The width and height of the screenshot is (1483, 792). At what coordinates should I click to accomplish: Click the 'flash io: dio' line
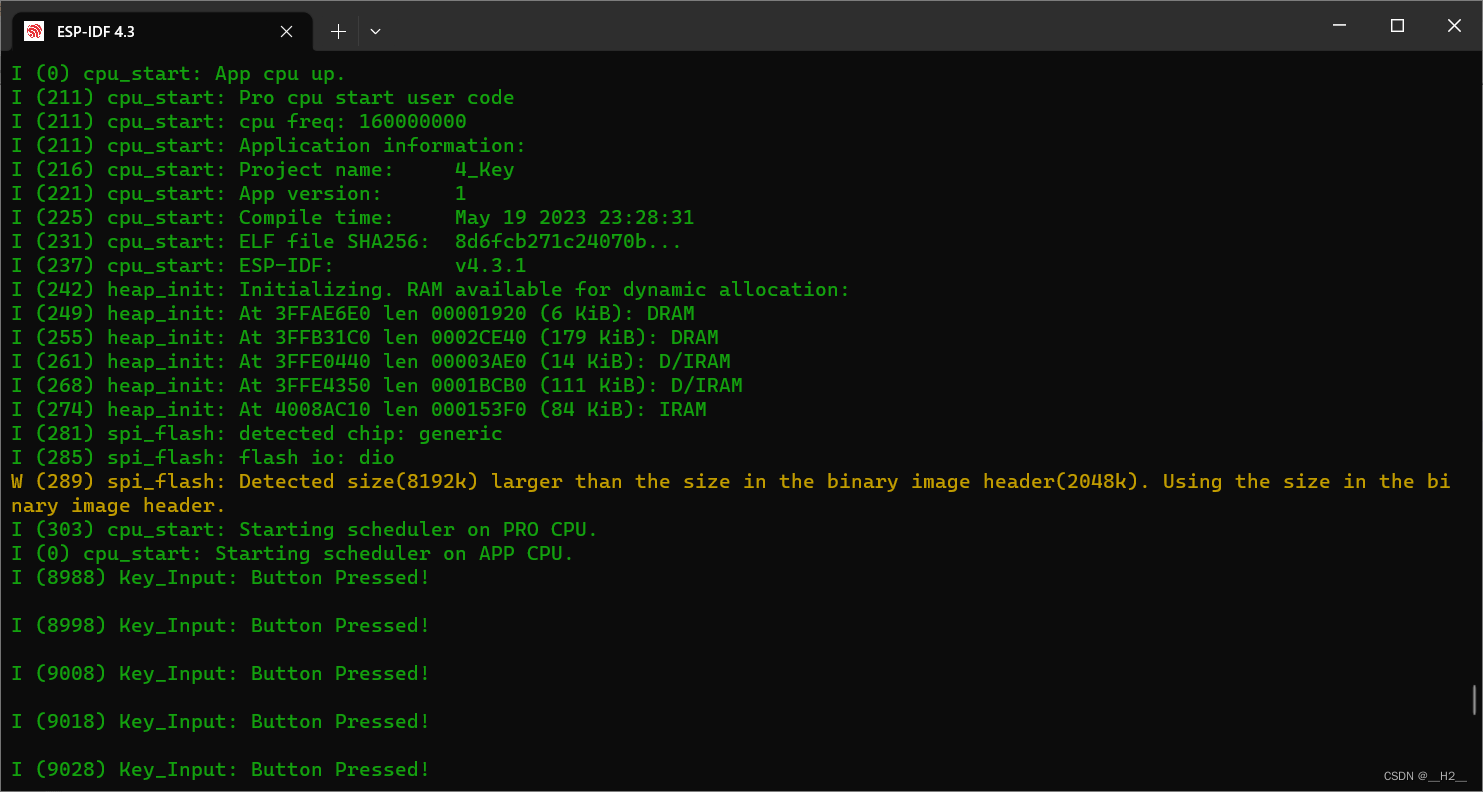(202, 457)
